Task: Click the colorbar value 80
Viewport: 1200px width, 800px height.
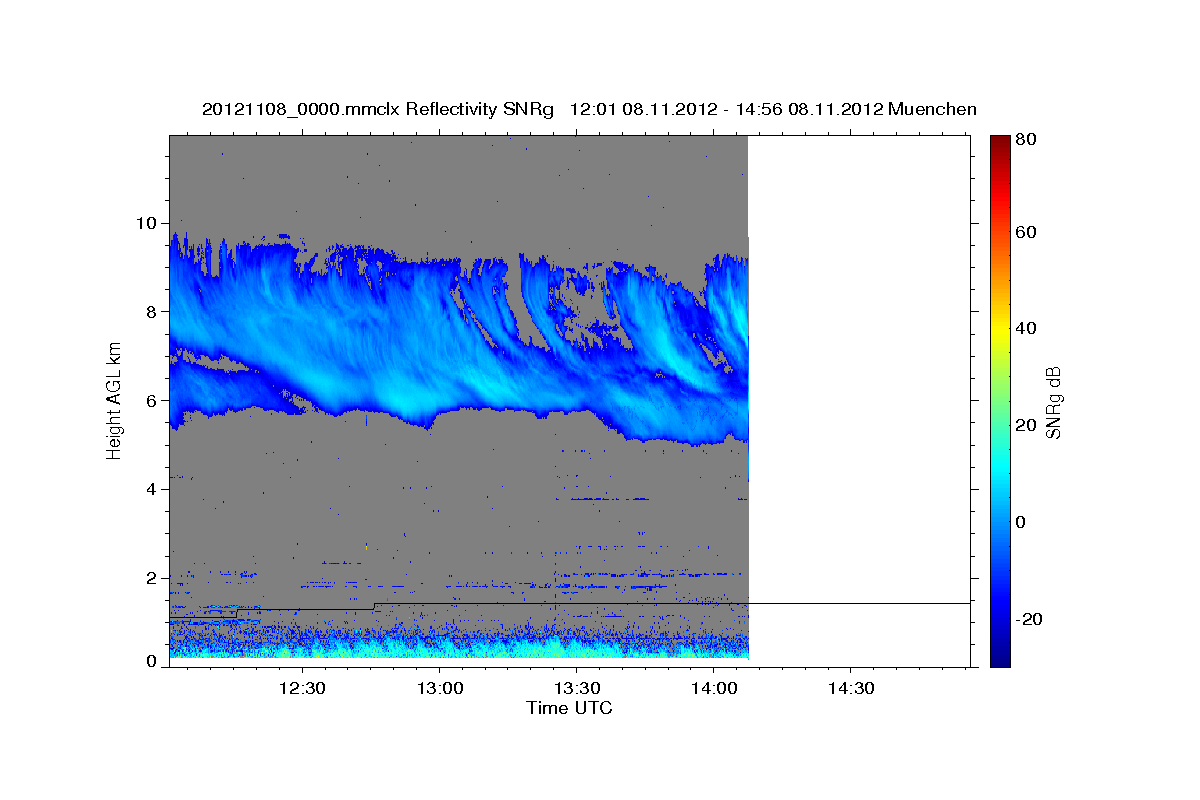Action: (x=1025, y=139)
